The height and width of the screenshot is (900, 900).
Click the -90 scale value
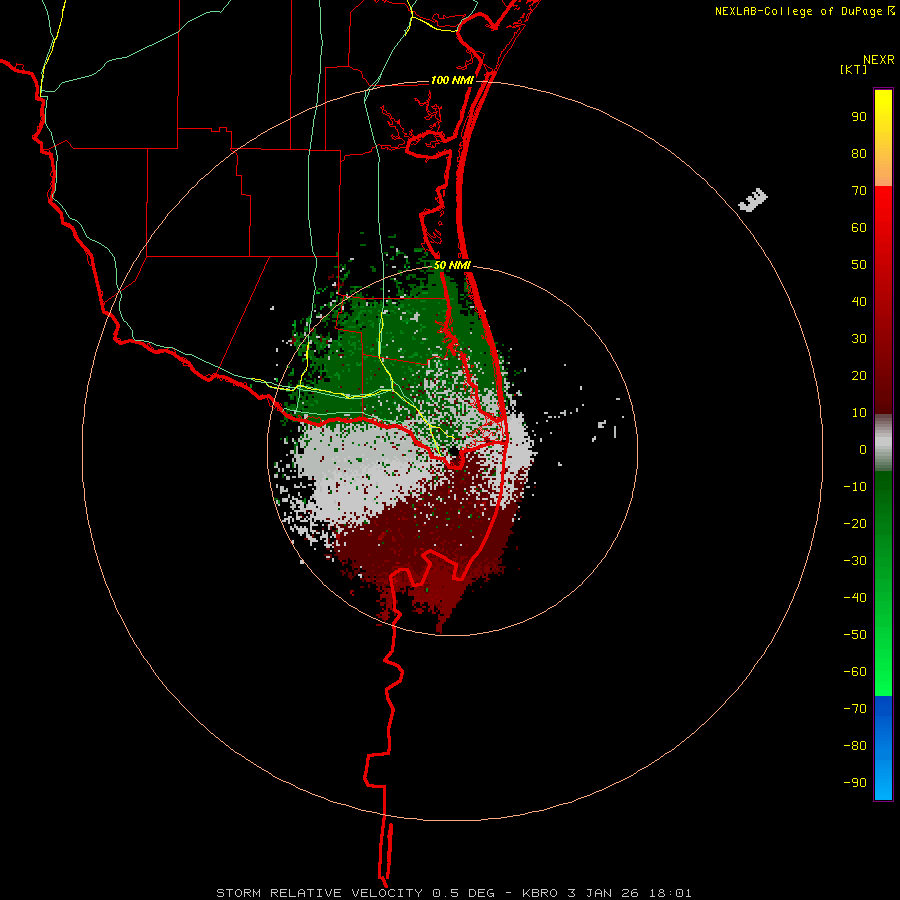[x=855, y=783]
